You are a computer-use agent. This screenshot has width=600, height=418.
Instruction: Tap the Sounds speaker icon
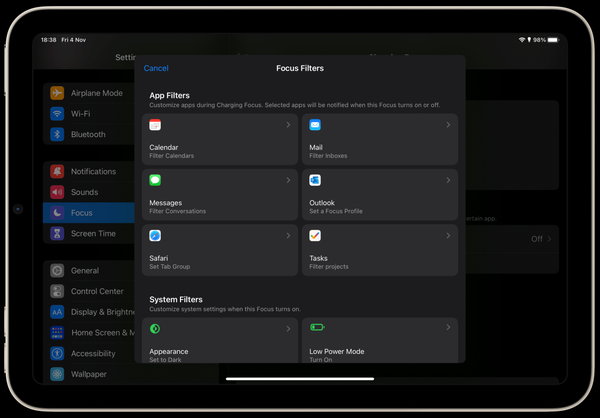point(57,192)
